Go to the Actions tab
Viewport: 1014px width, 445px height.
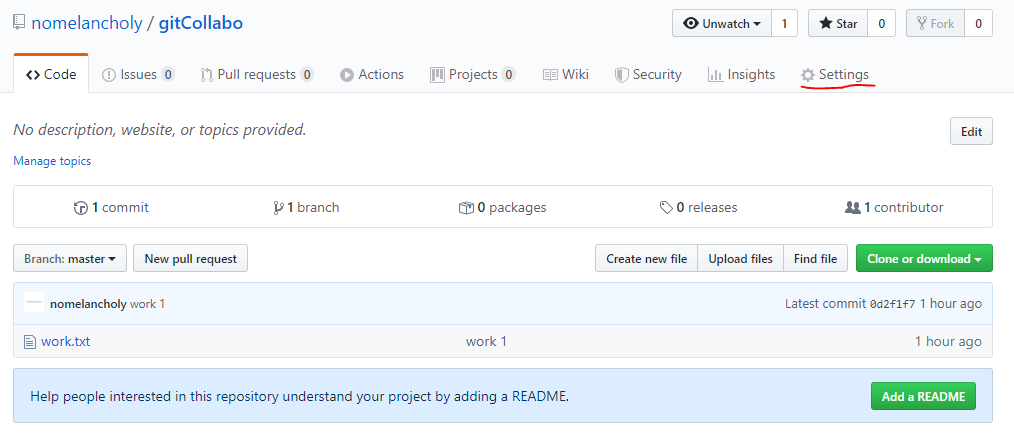click(372, 74)
